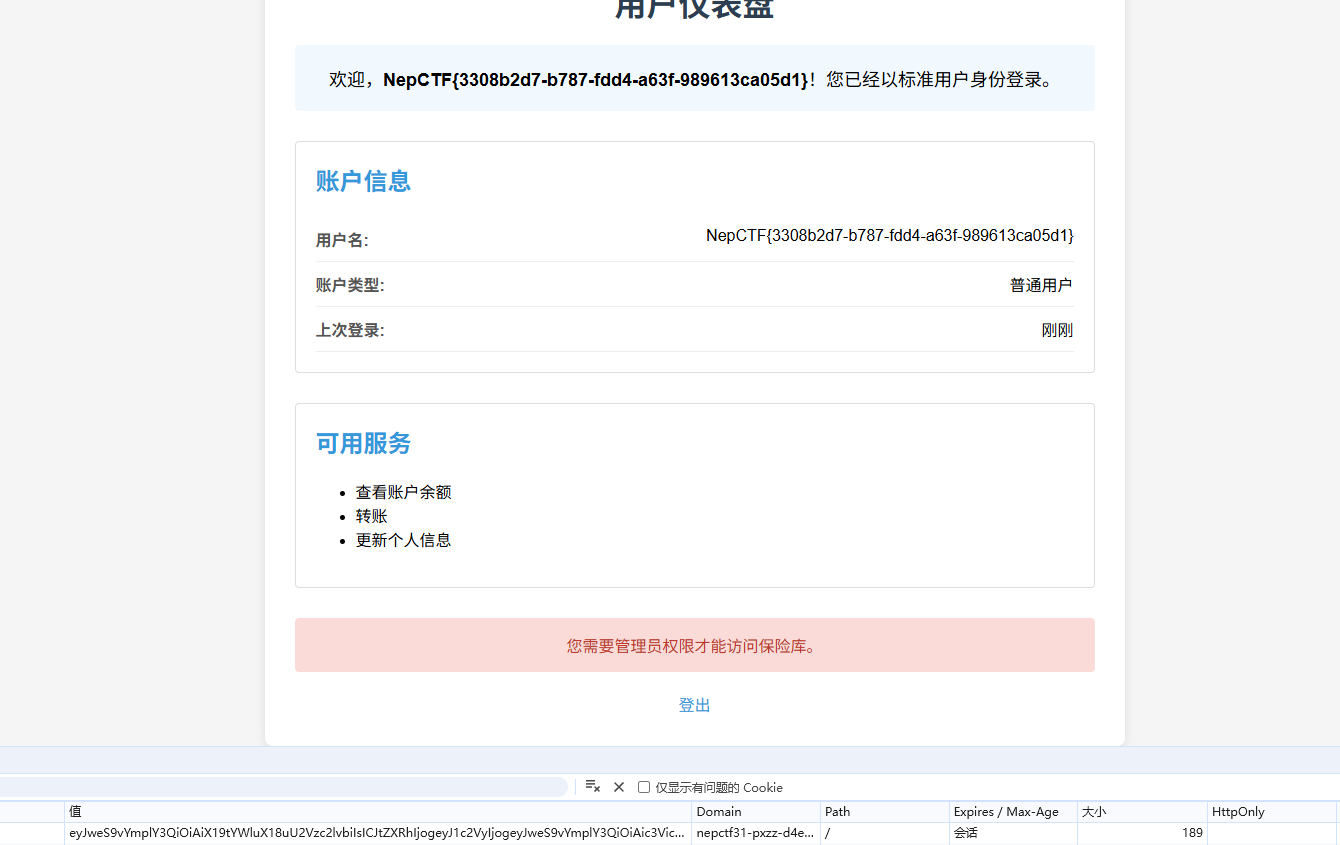Click the 登出 logout link
The image size is (1340, 845).
[x=694, y=705]
